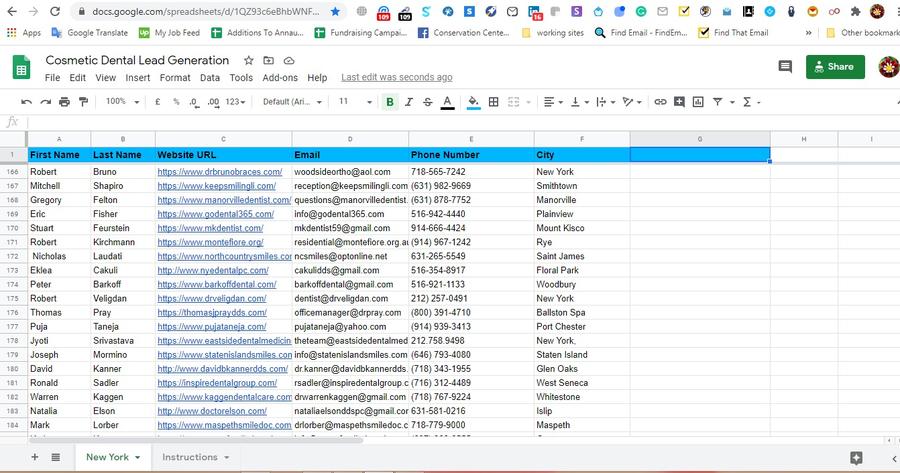Open the zoom 100% dropdown

(122, 102)
